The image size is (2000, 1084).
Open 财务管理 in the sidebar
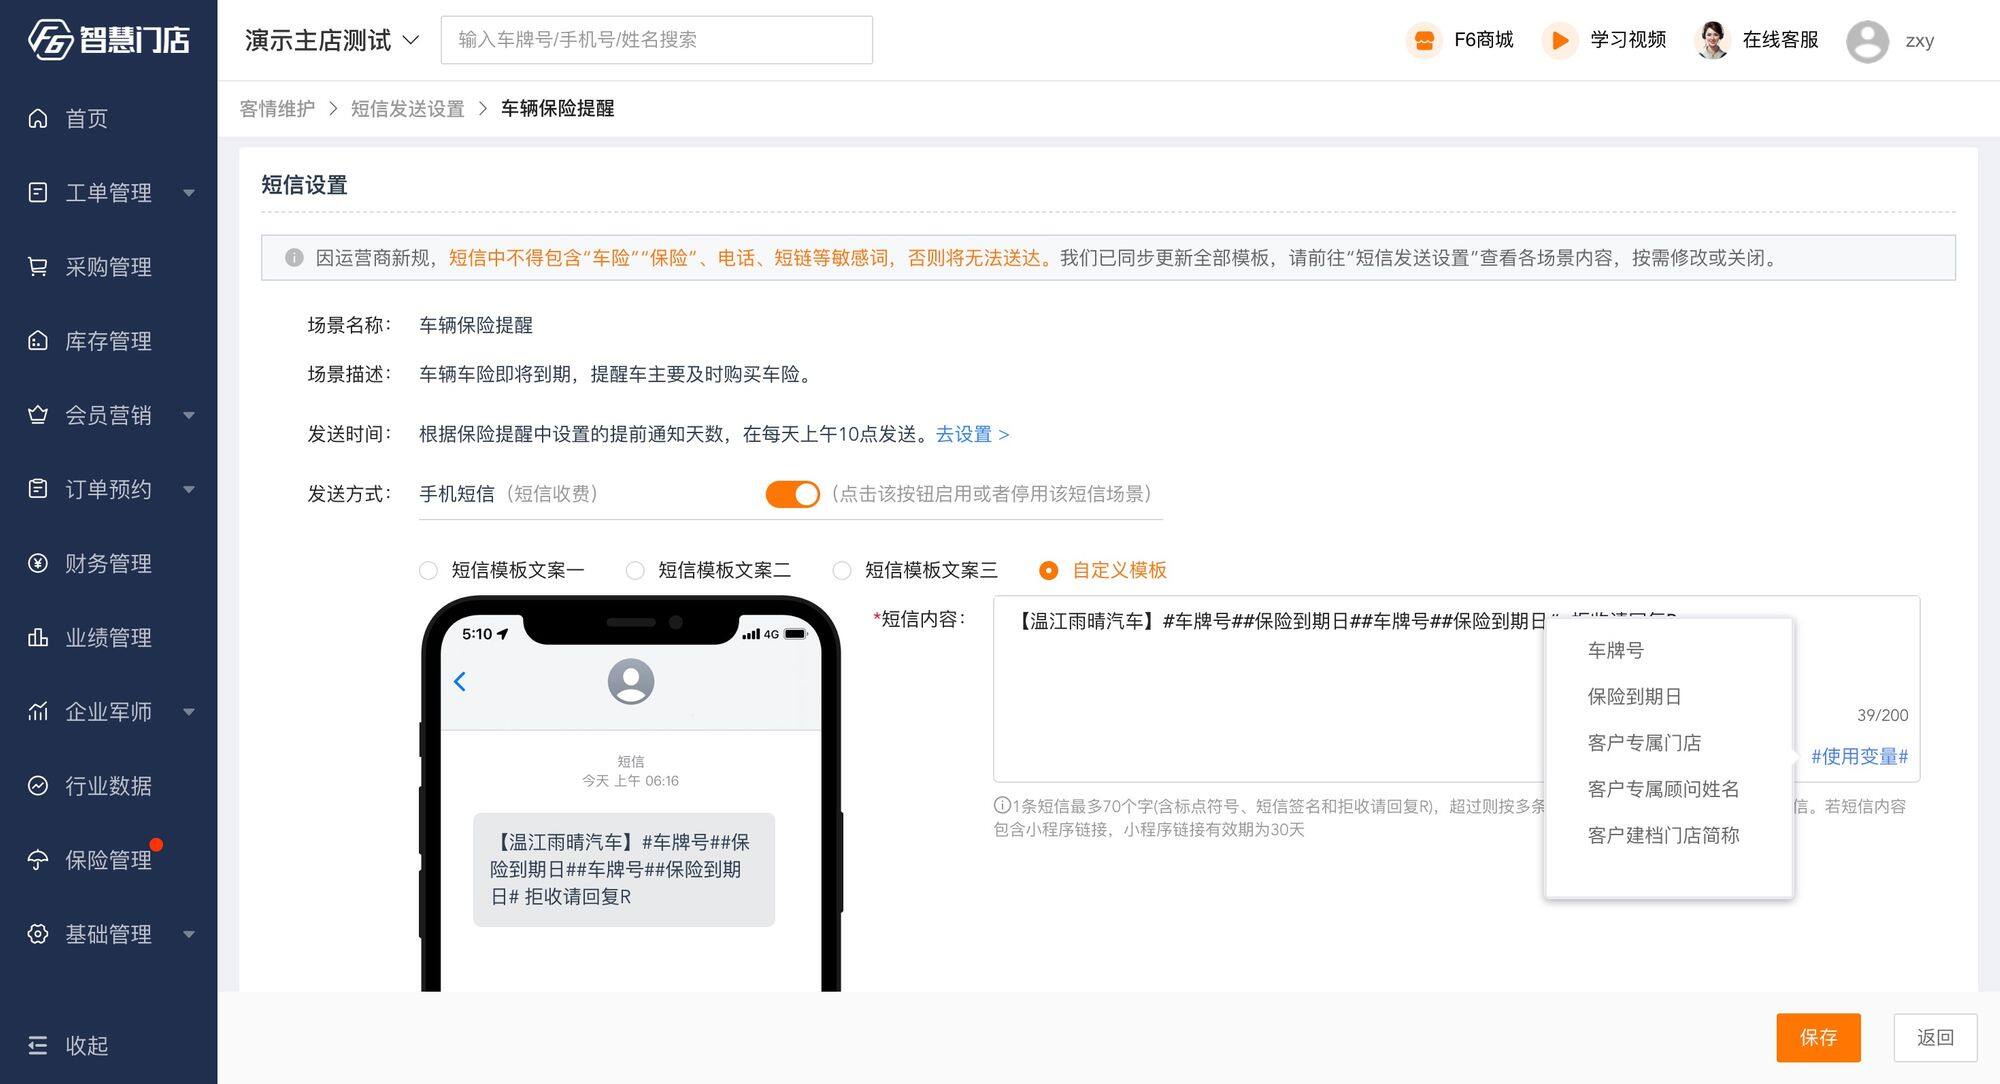(x=108, y=563)
